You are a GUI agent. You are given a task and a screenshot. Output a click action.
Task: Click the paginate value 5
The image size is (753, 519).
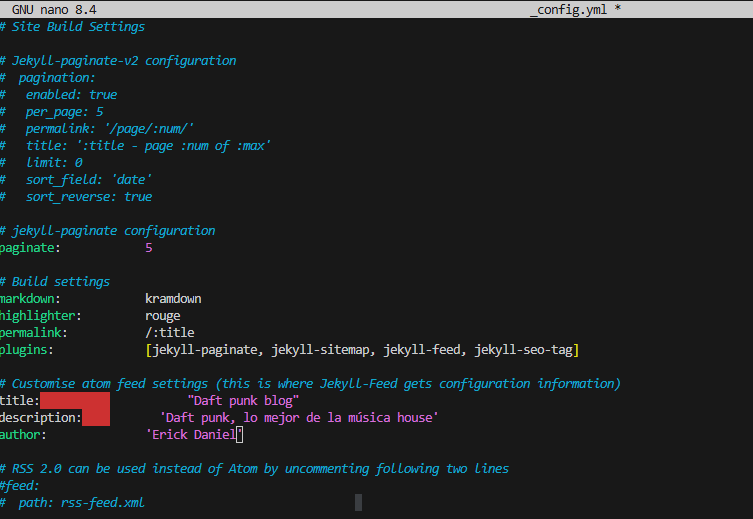pos(149,248)
